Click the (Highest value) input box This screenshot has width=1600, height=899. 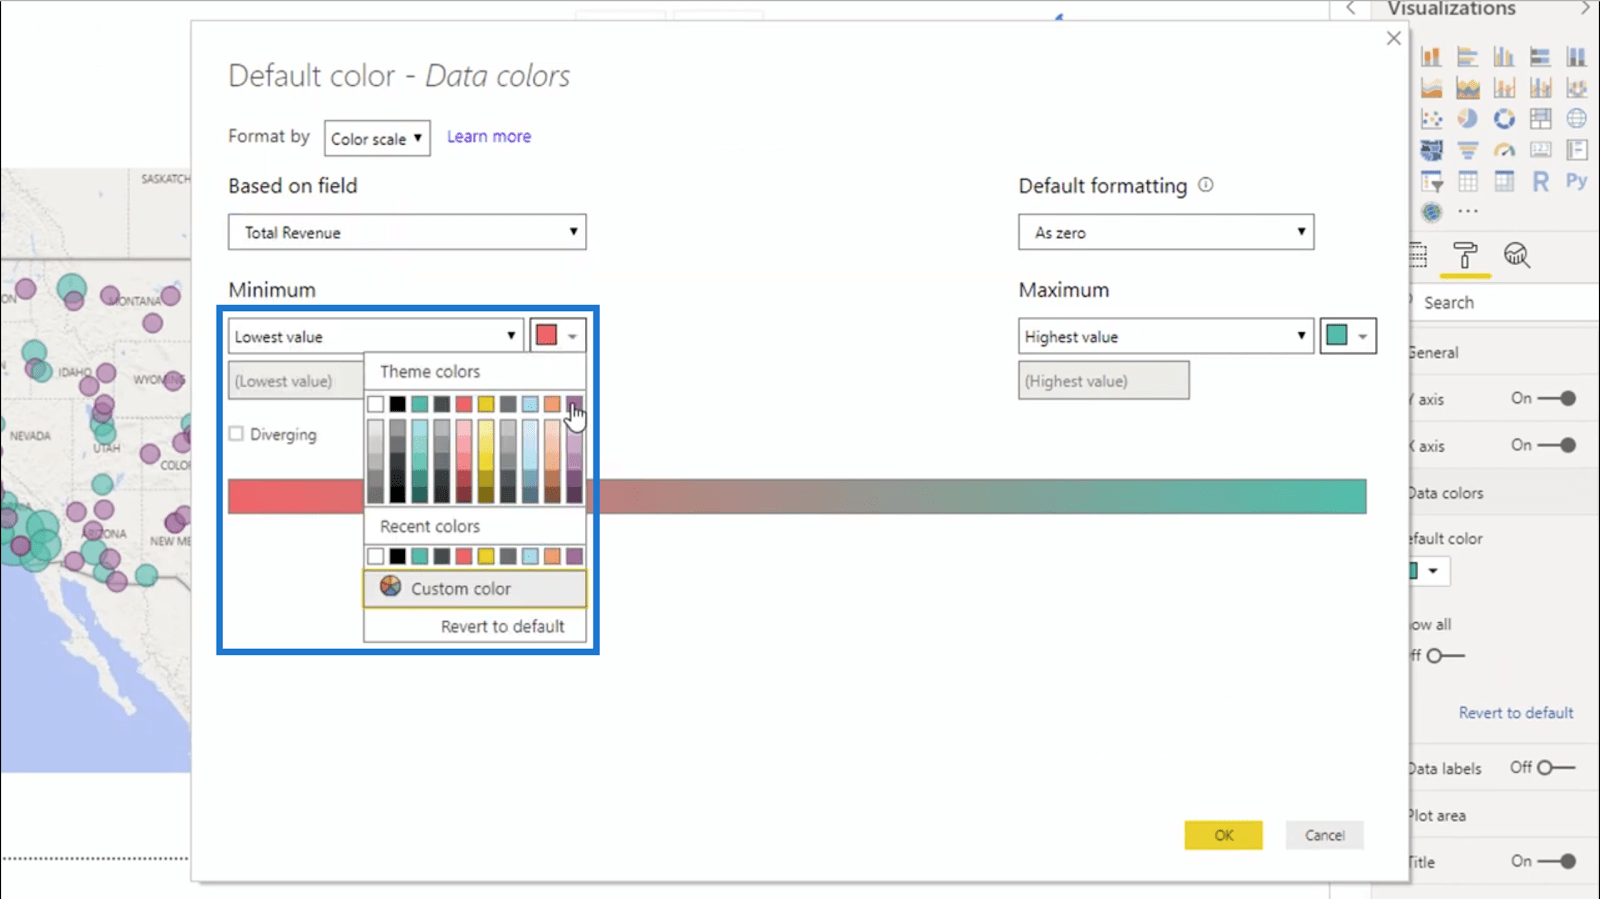[1104, 381]
